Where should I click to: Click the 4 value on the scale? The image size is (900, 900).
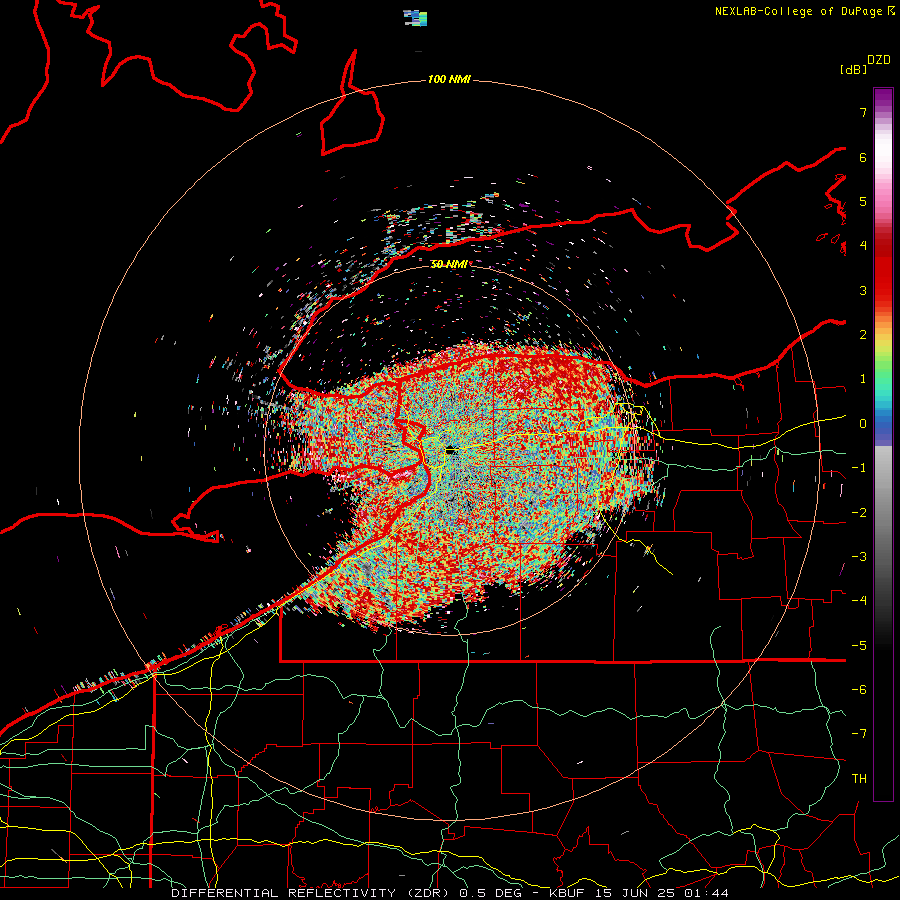[863, 246]
